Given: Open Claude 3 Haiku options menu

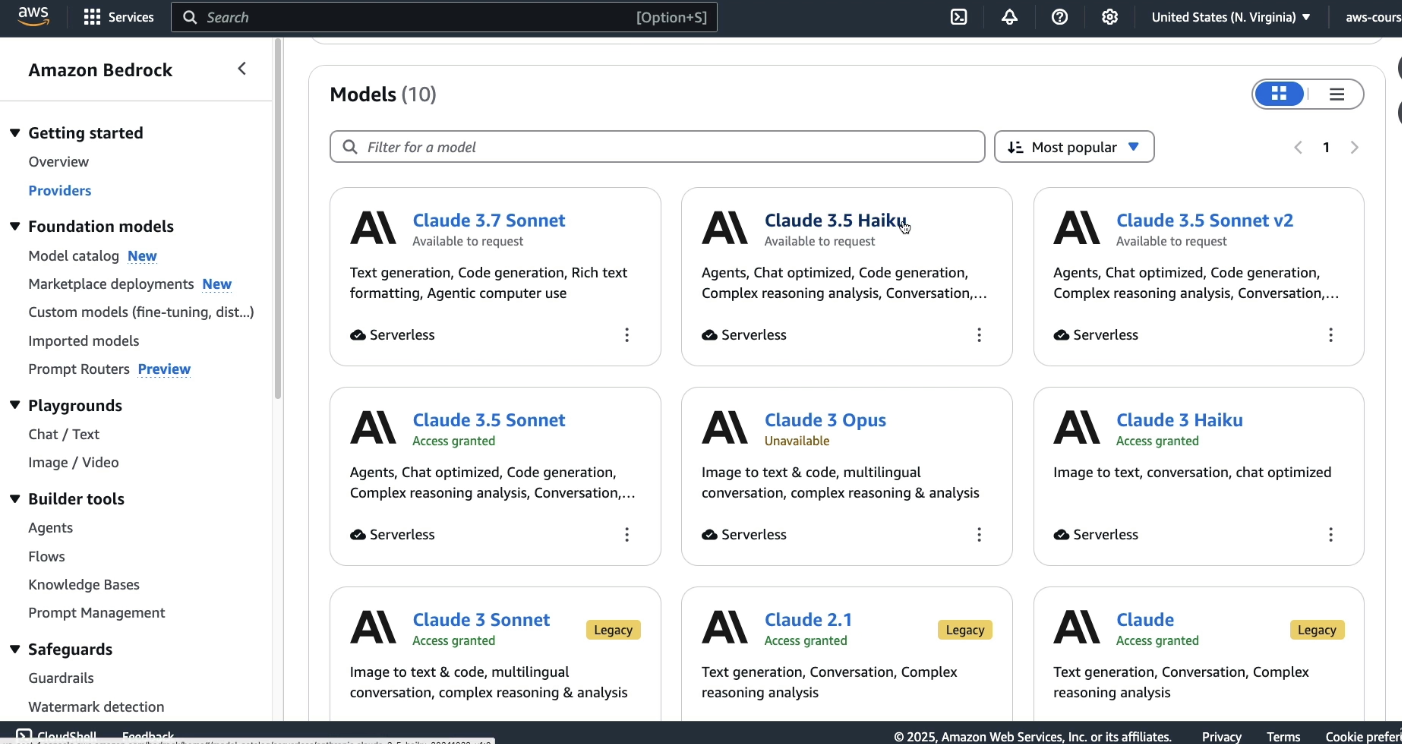Looking at the screenshot, I should coord(1331,535).
